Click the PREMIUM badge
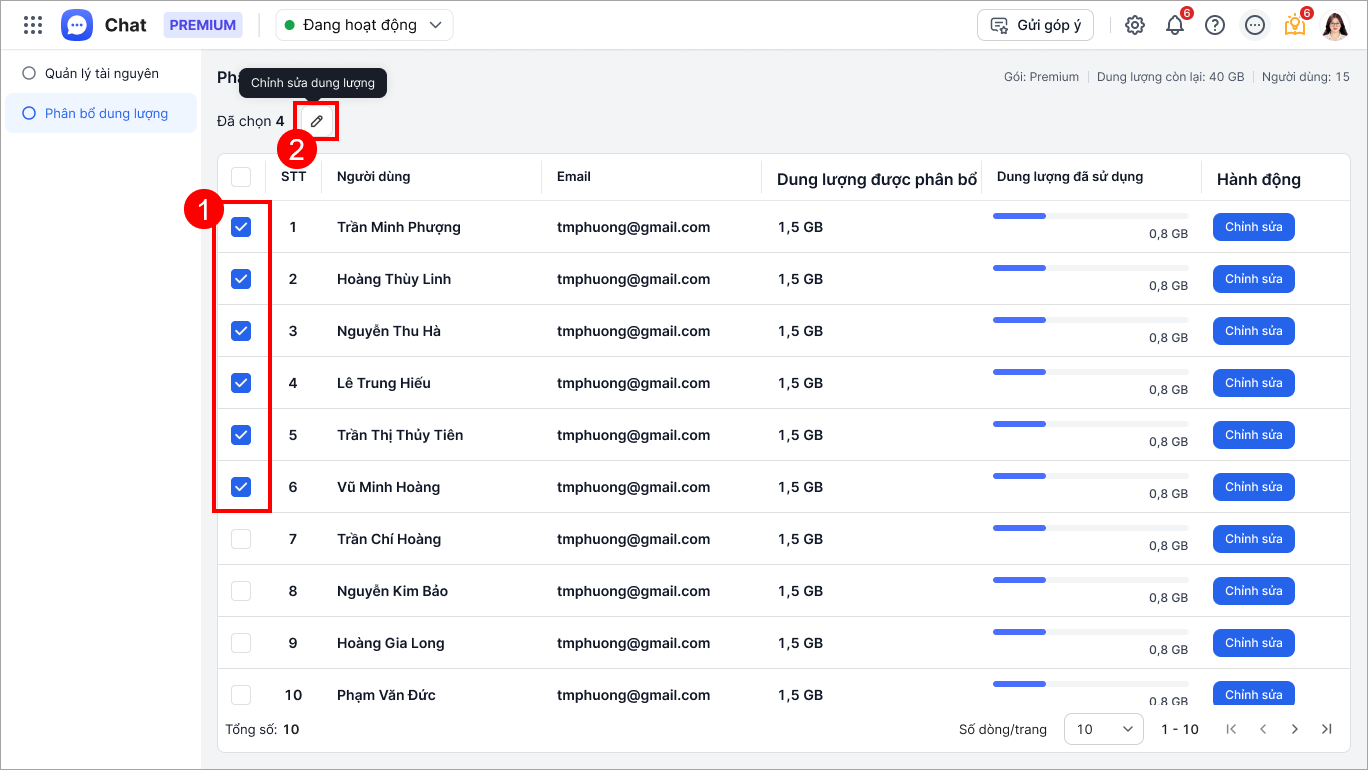This screenshot has width=1368, height=770. click(x=203, y=25)
